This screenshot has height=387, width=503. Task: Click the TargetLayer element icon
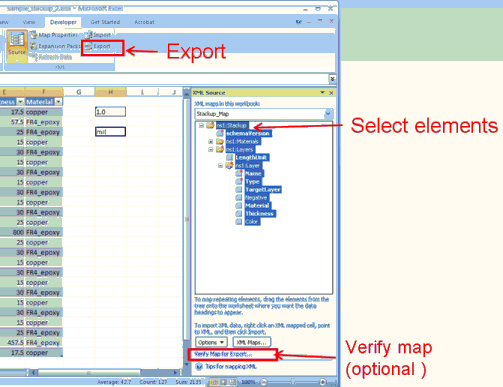[x=239, y=189]
